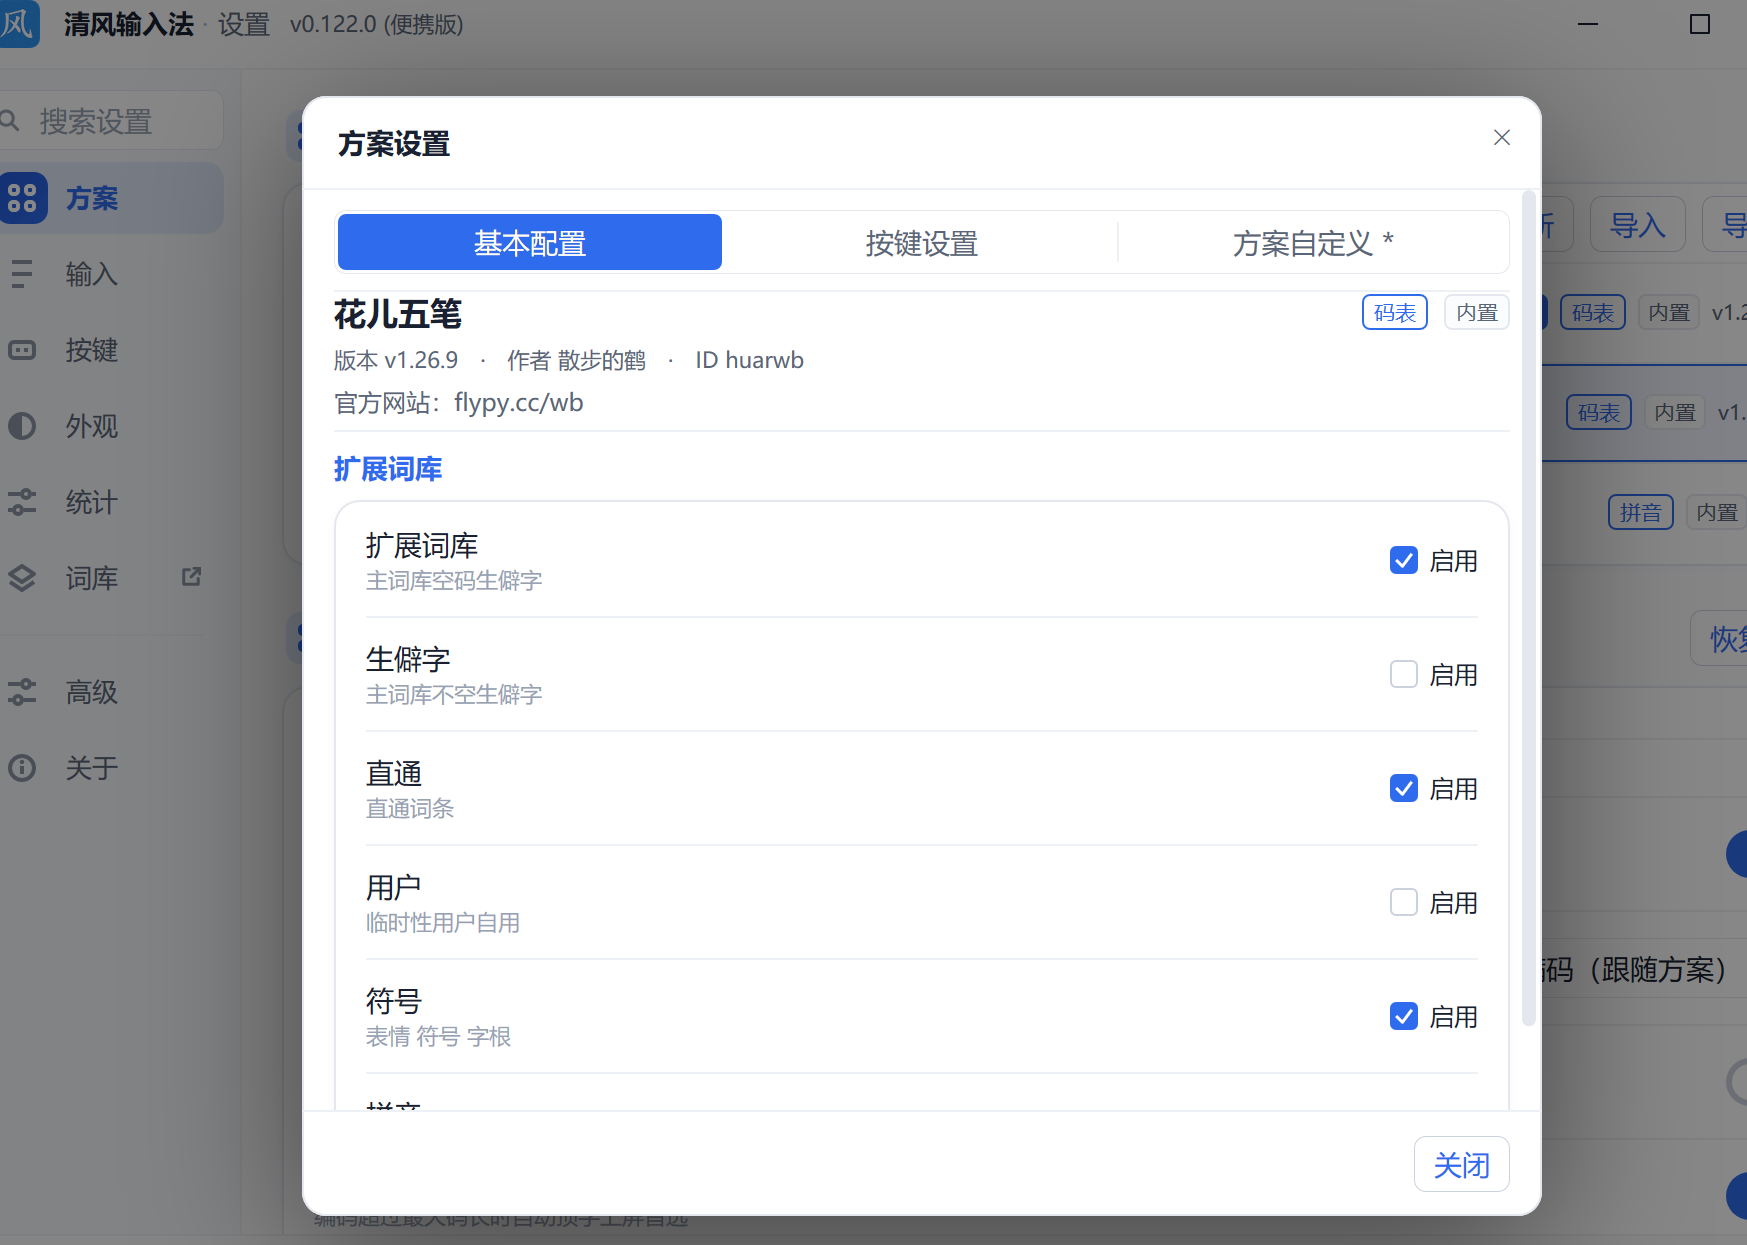Screen dimensions: 1747x1245
Task: Click the external-link icon beside 词库
Action: (x=191, y=576)
